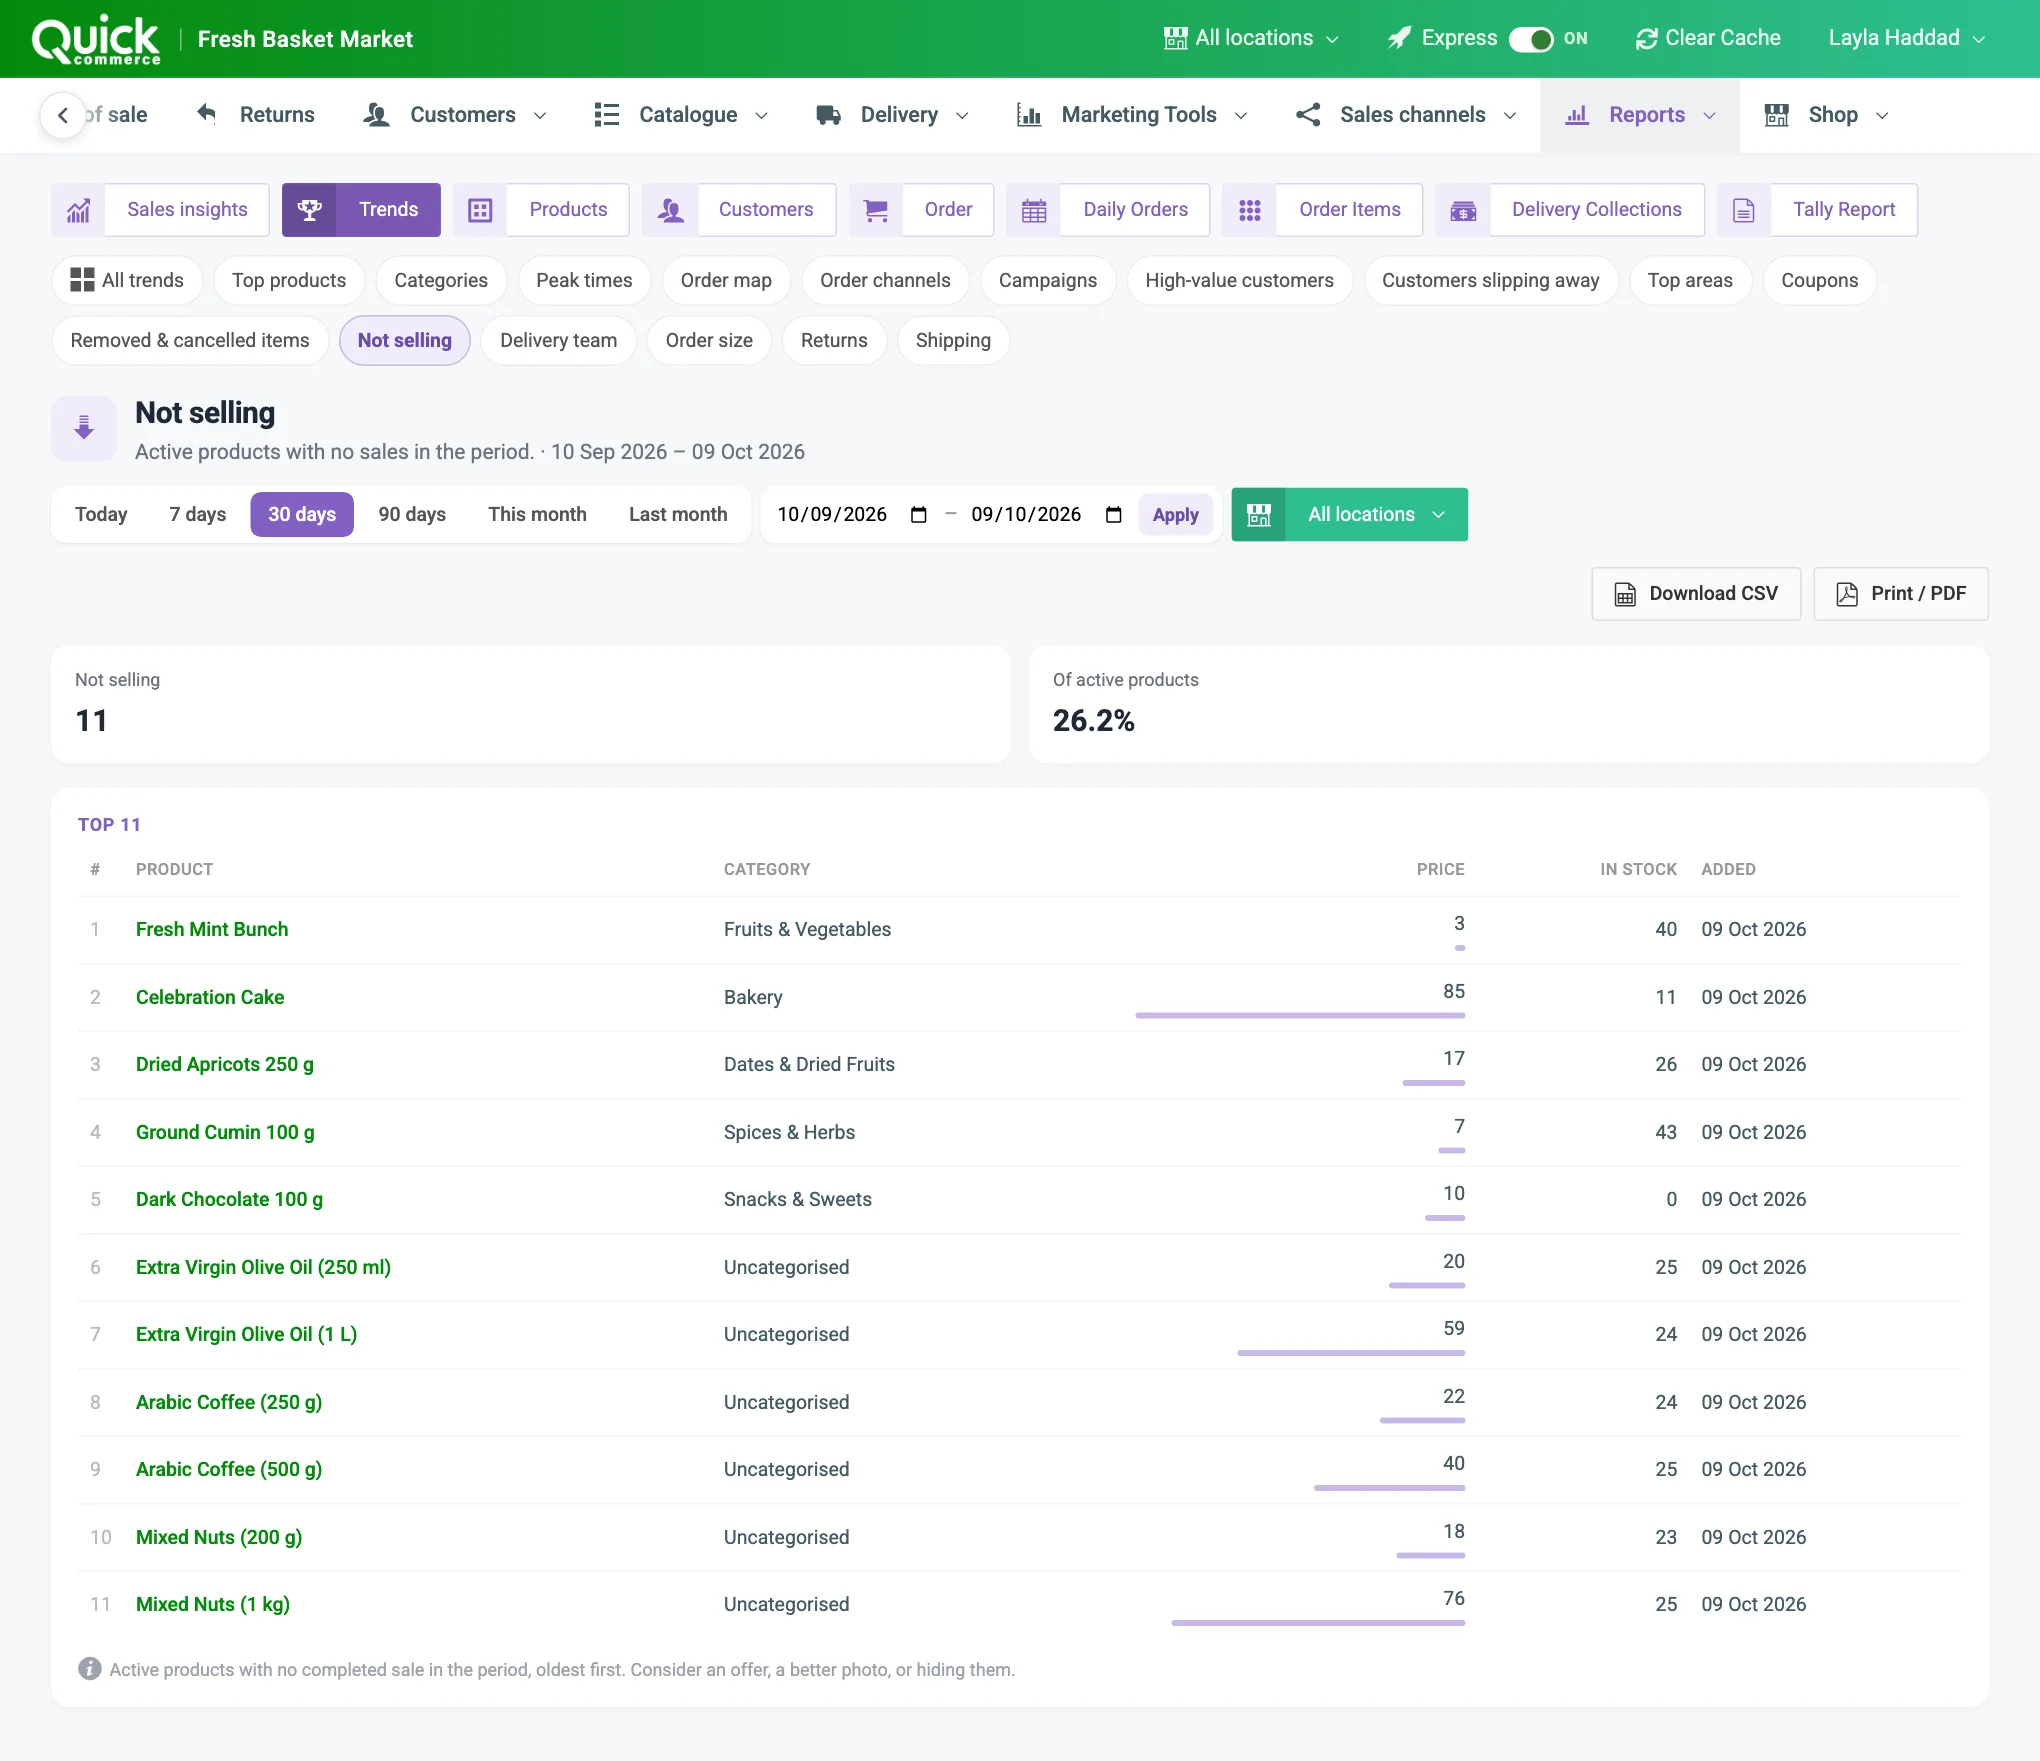The height and width of the screenshot is (1761, 2040).
Task: Toggle the Express mode switch
Action: (1530, 39)
